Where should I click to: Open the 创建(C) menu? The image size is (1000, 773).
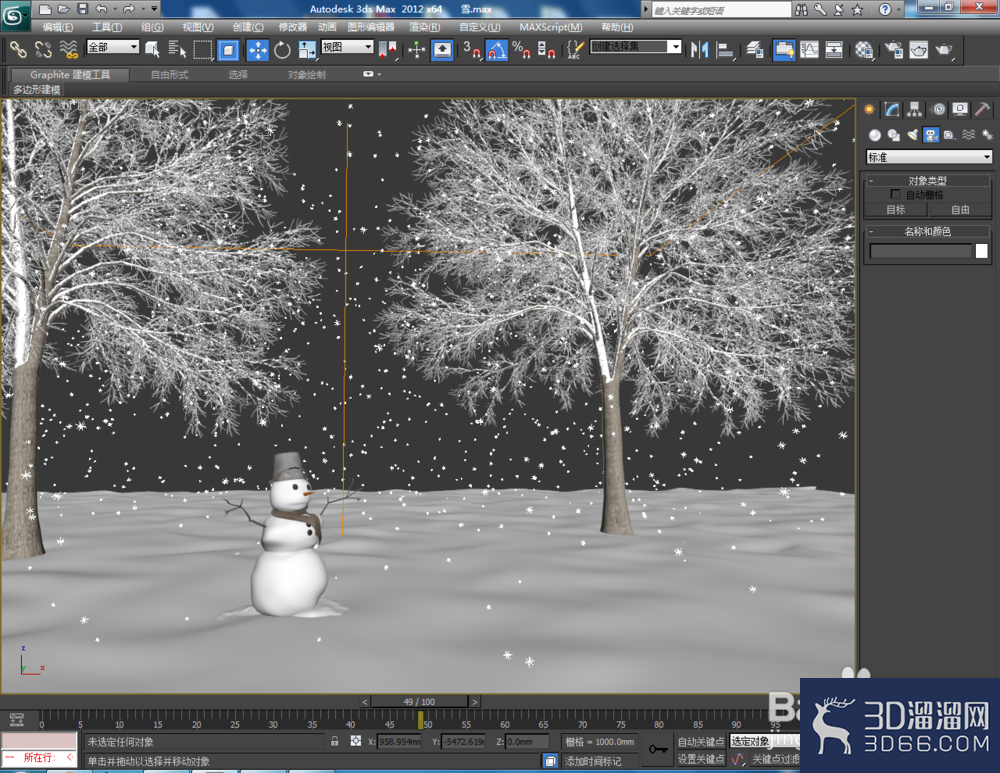(247, 27)
